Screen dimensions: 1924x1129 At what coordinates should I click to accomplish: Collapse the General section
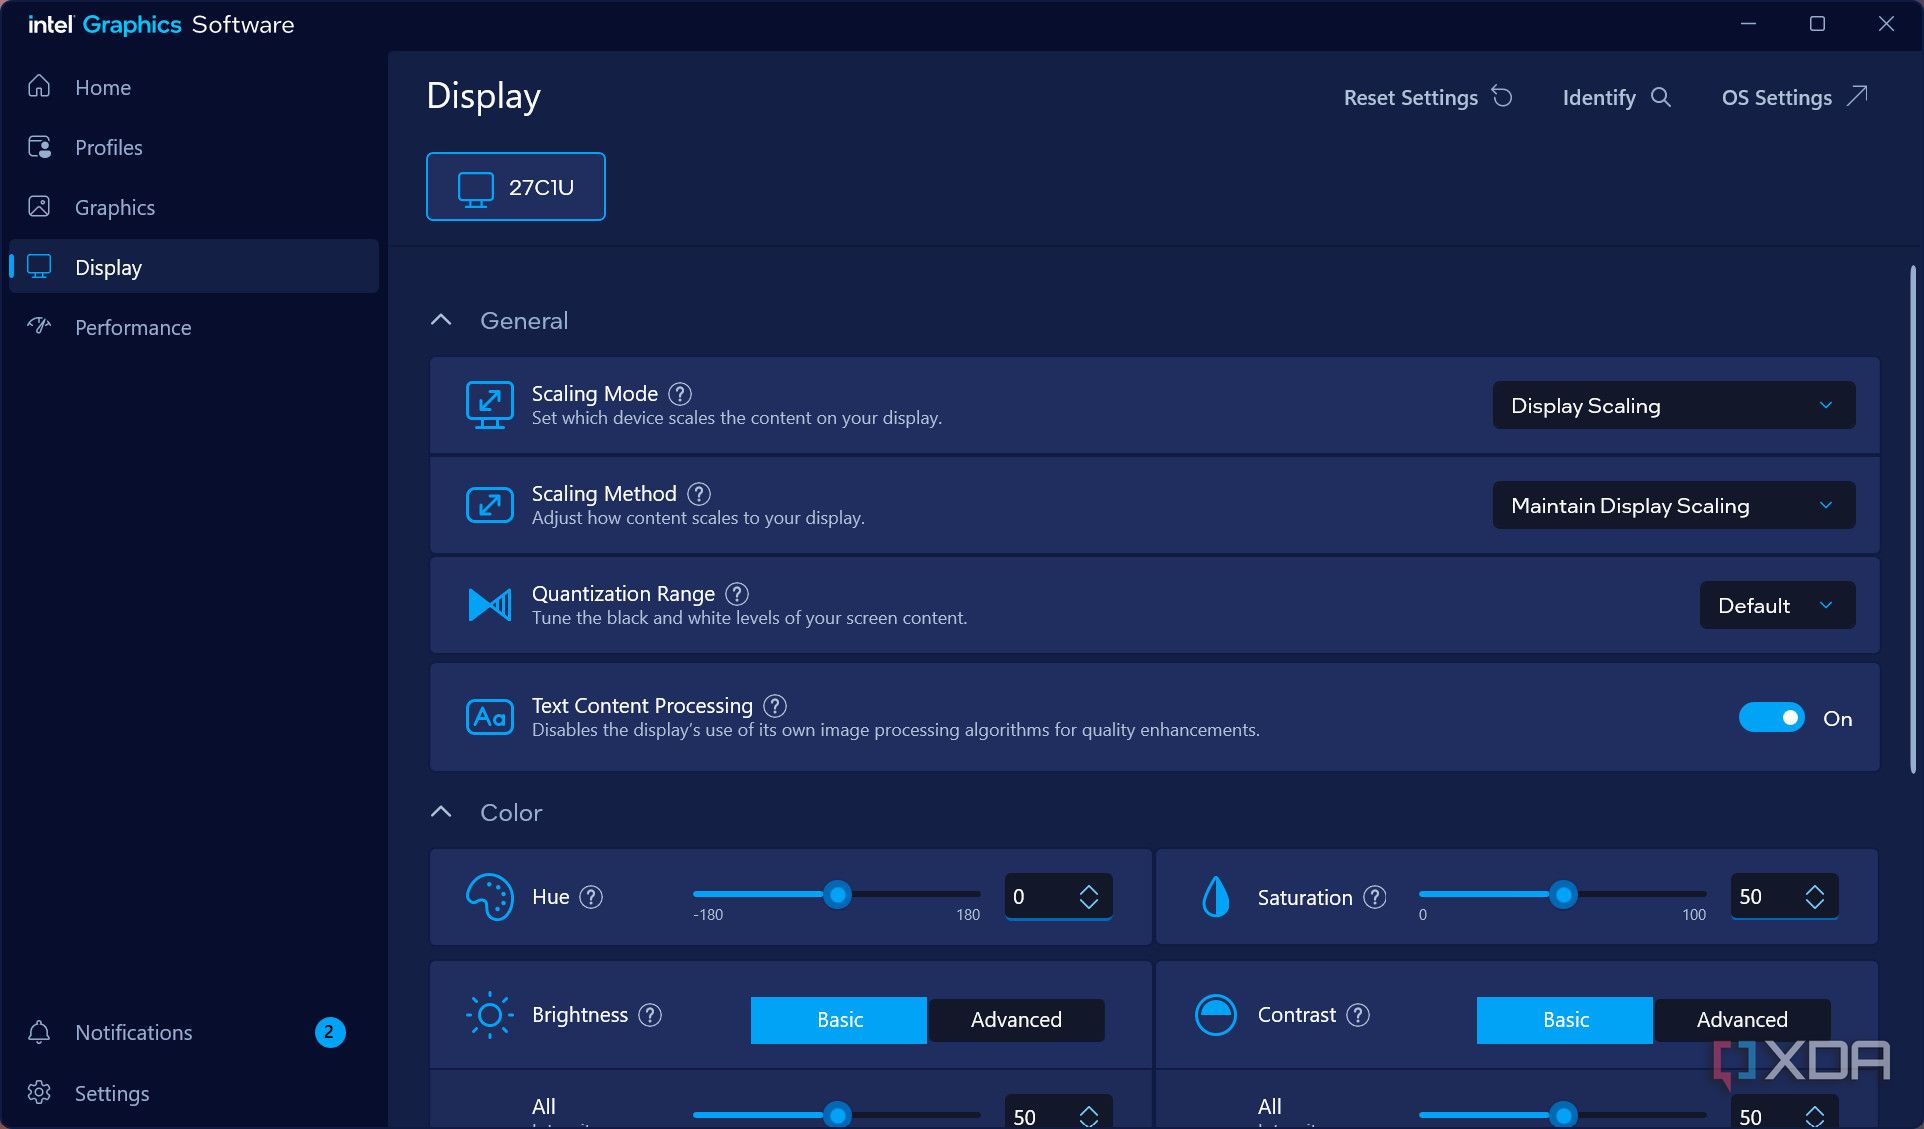pos(441,320)
